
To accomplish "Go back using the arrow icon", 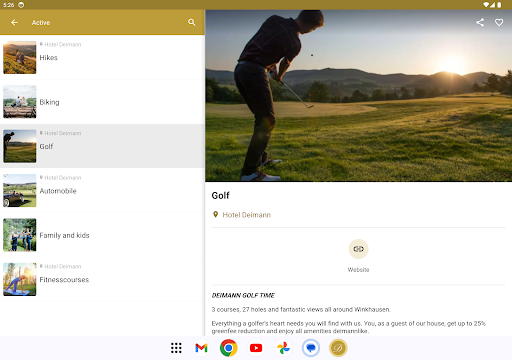I will [14, 22].
